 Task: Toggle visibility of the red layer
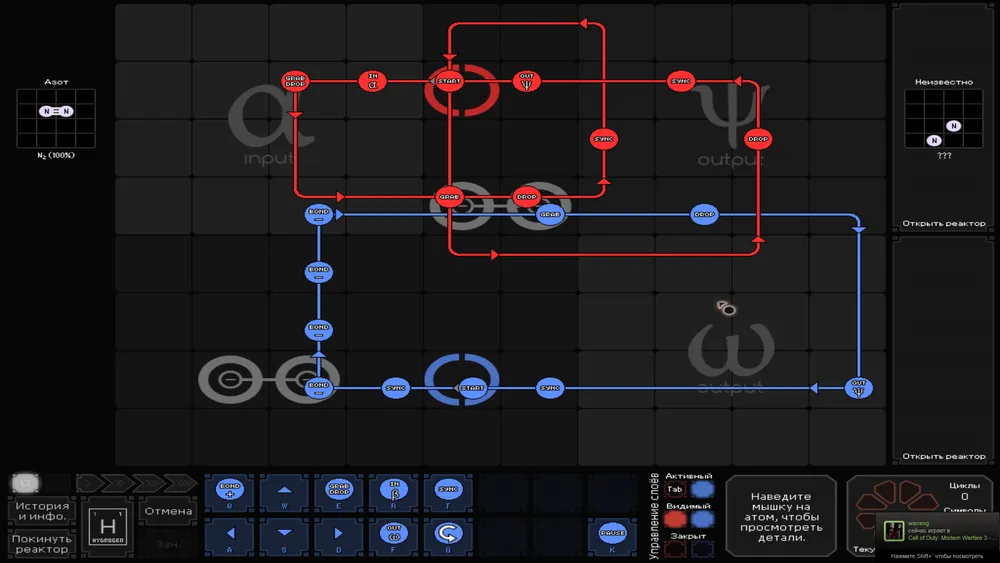click(675, 520)
